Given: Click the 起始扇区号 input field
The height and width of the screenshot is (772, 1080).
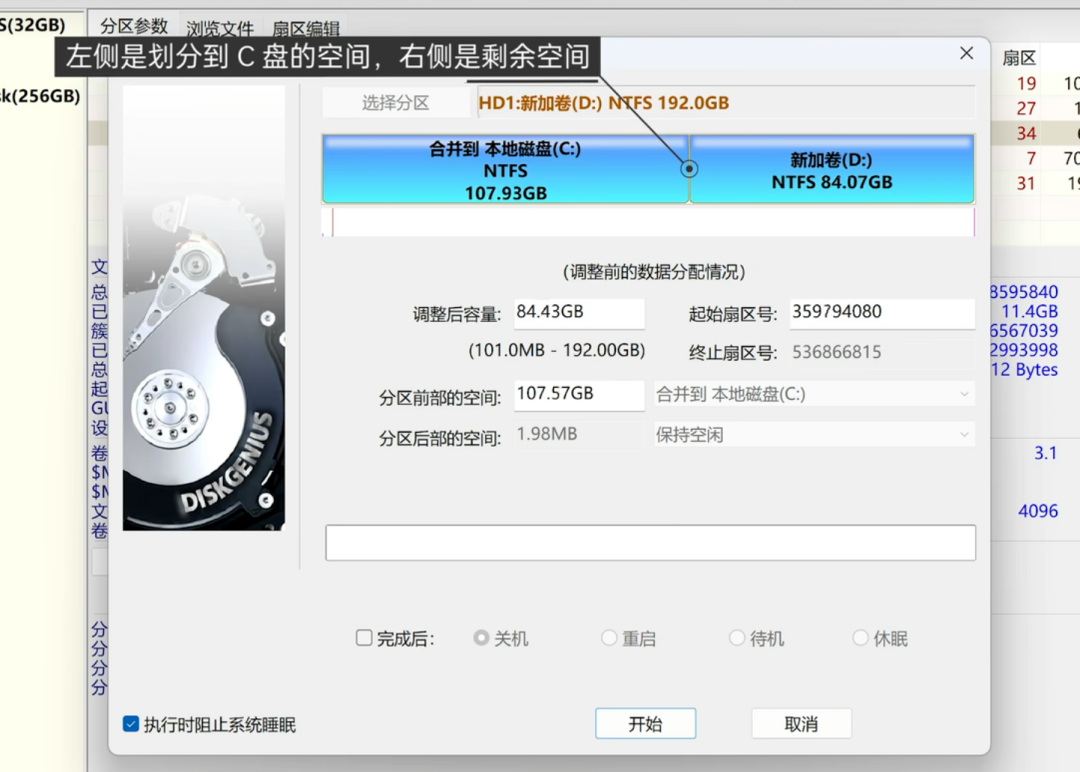Looking at the screenshot, I should [x=880, y=313].
